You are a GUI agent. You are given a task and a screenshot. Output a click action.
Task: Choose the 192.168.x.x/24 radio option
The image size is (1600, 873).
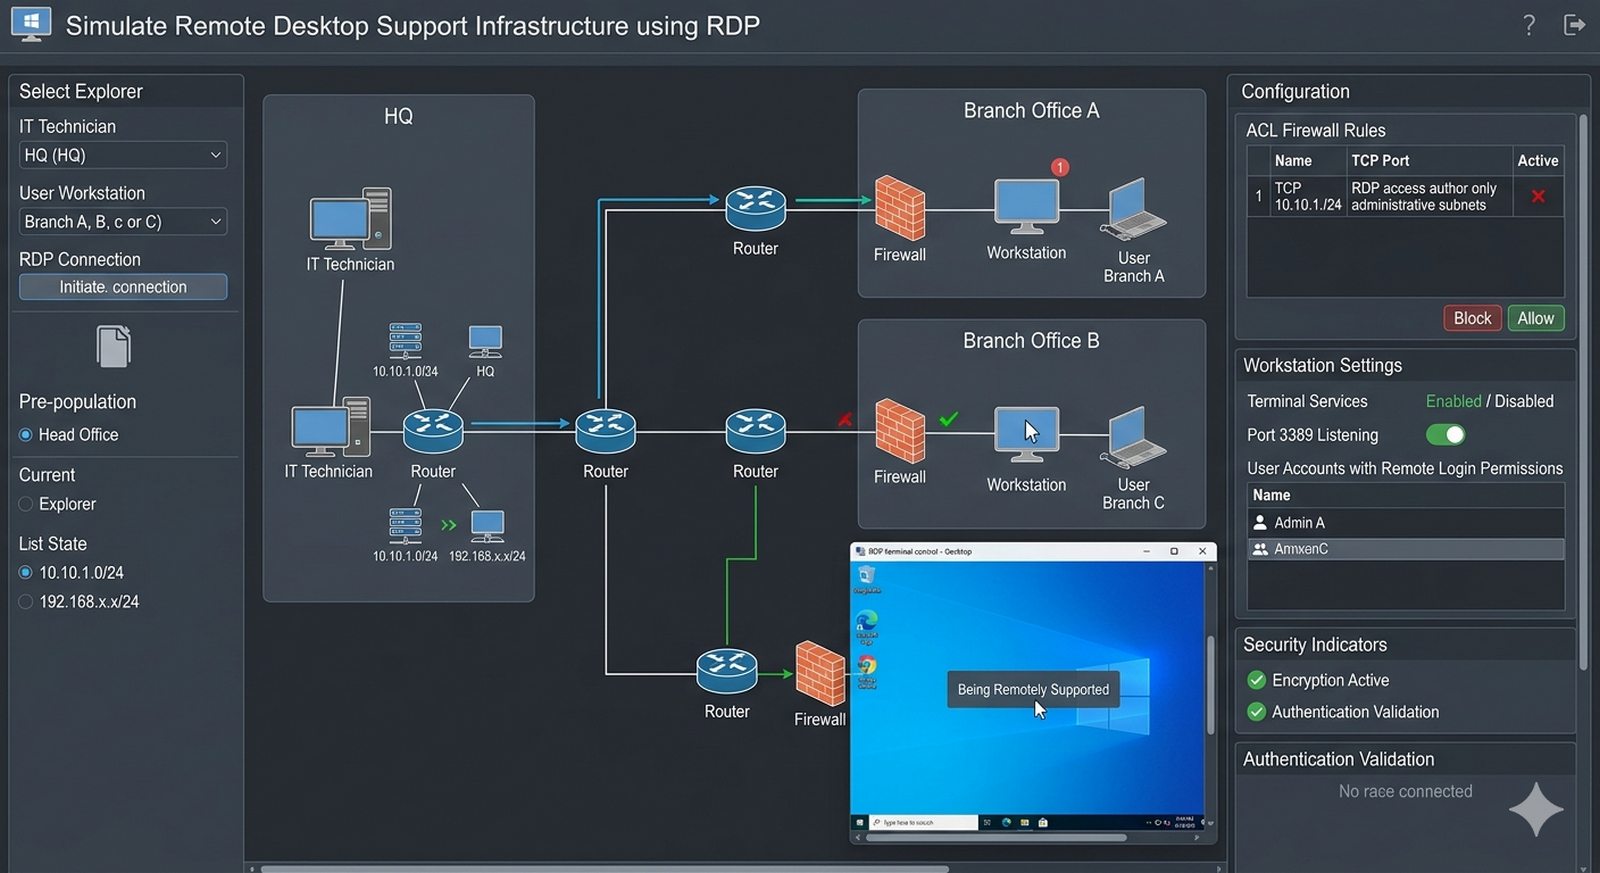tap(26, 602)
